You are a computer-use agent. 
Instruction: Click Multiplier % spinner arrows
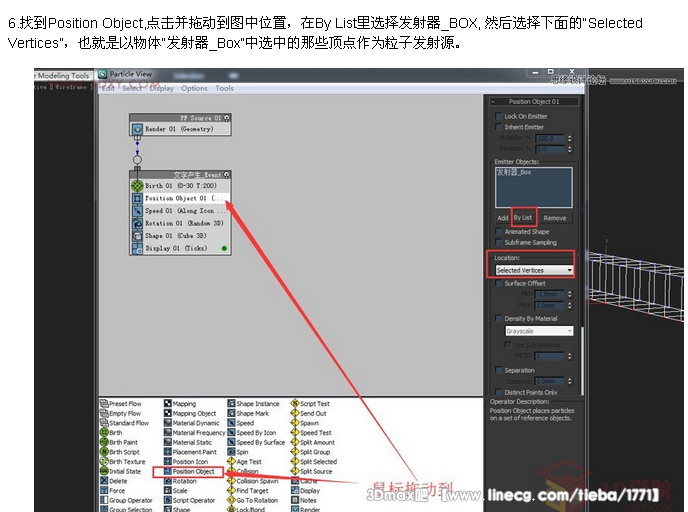570,138
